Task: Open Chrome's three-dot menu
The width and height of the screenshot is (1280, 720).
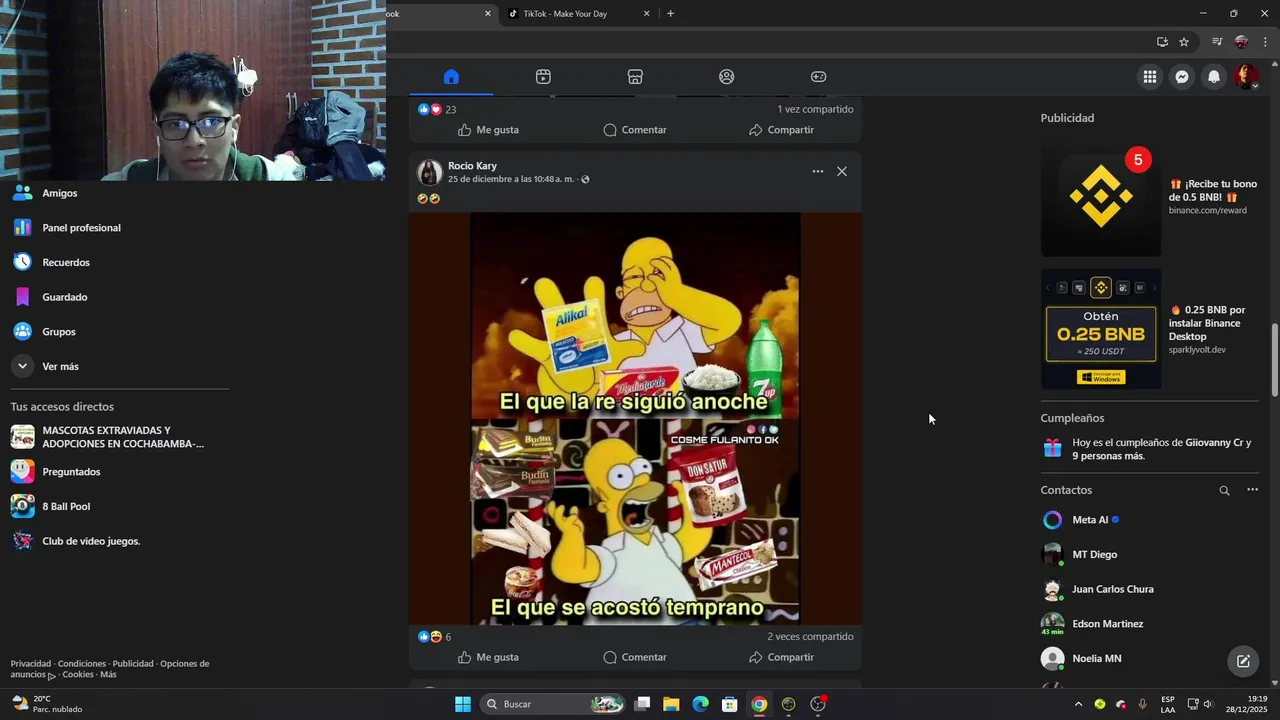Action: coord(1266,42)
